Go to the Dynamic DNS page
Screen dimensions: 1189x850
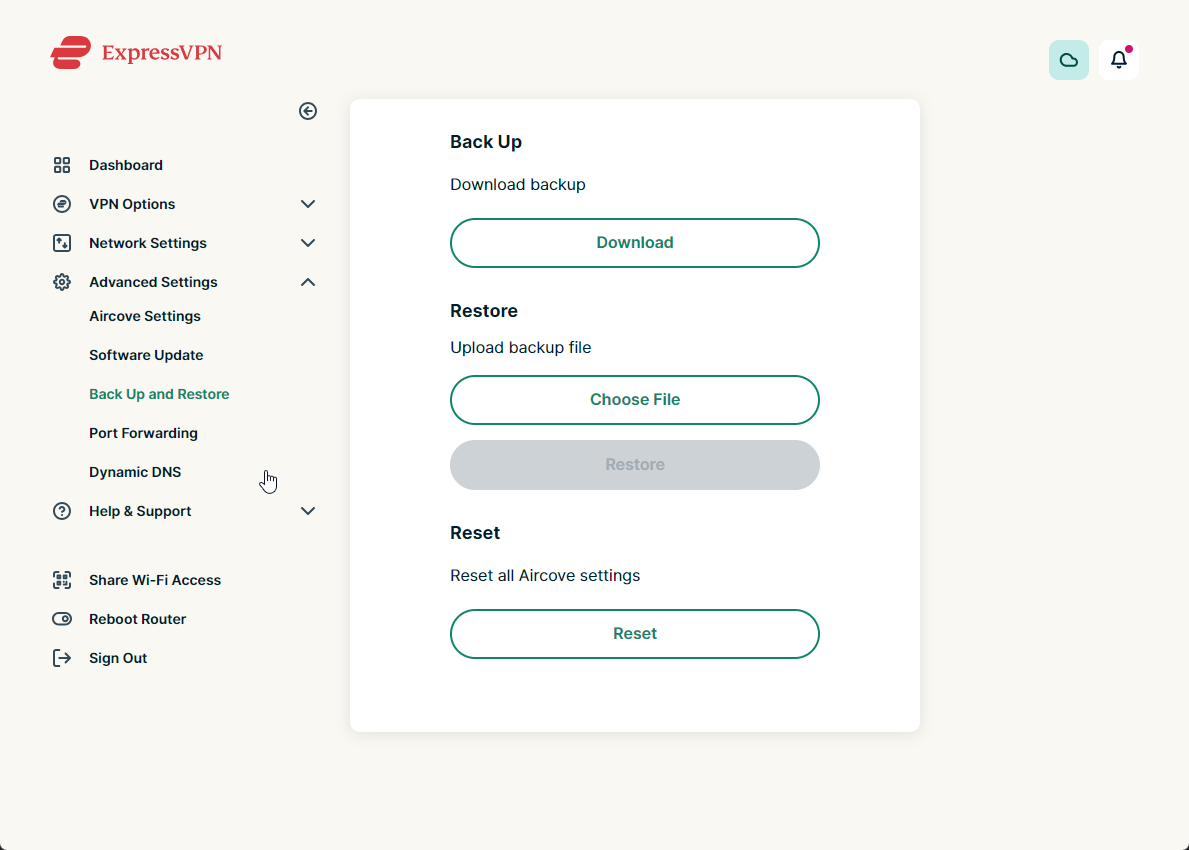[135, 472]
